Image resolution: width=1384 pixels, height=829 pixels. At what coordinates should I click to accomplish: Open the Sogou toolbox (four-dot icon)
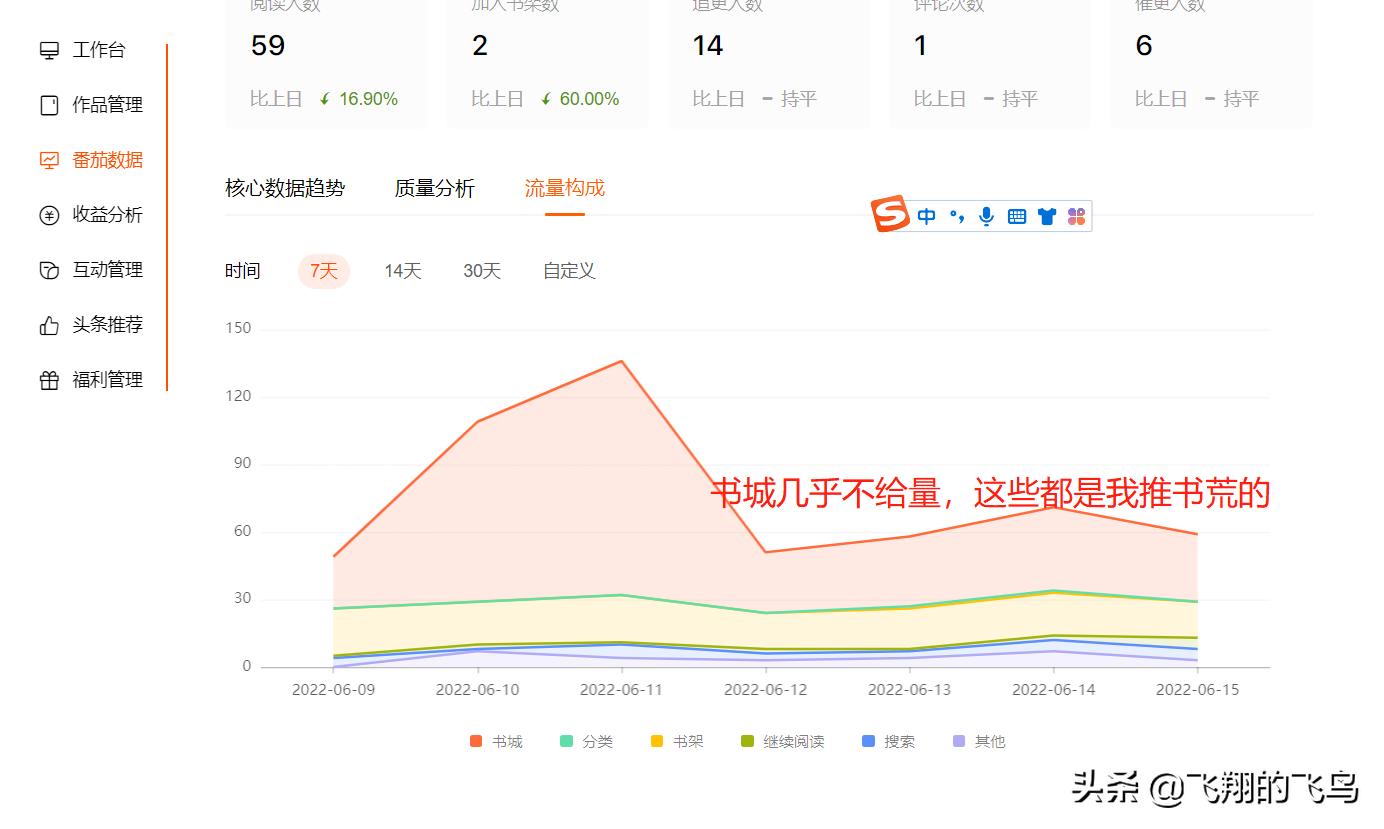pos(1076,215)
